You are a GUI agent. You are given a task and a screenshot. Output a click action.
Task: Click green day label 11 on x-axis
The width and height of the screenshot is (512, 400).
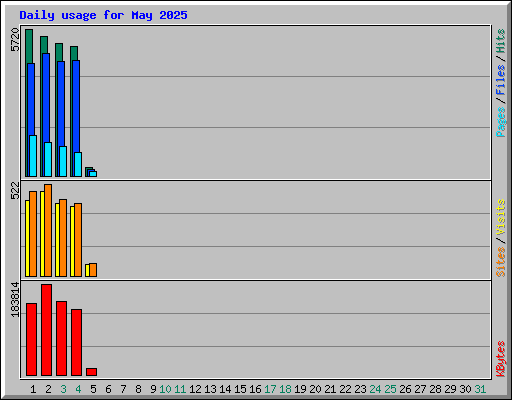pyautogui.click(x=180, y=389)
